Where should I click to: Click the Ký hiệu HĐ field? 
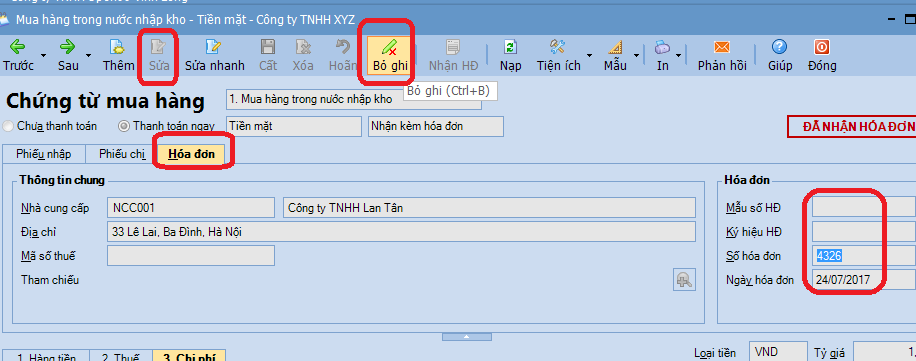tap(864, 231)
